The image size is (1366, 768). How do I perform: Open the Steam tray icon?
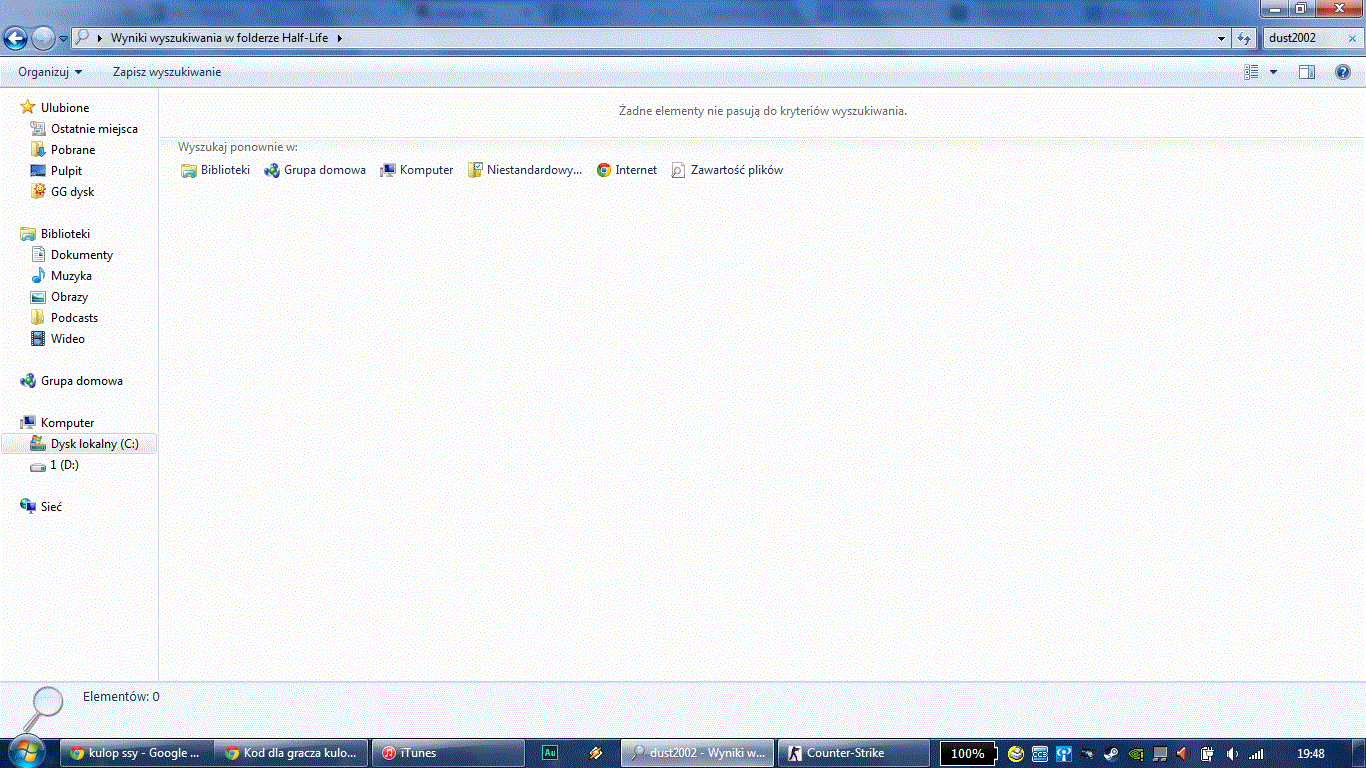[1111, 754]
